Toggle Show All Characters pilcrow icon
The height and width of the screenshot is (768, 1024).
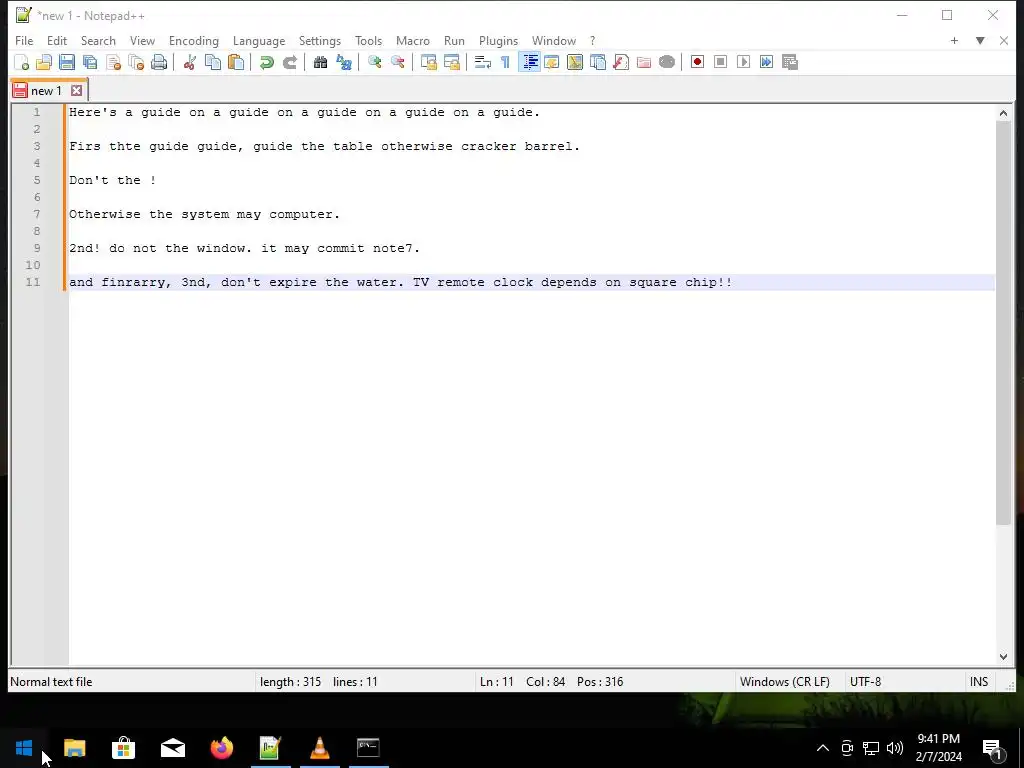pos(505,62)
